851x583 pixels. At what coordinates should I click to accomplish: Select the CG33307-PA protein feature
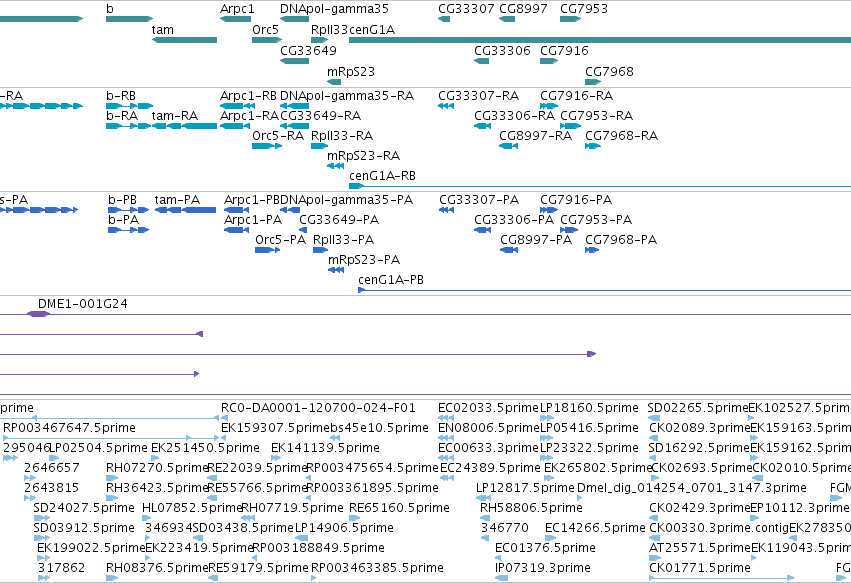tap(446, 210)
